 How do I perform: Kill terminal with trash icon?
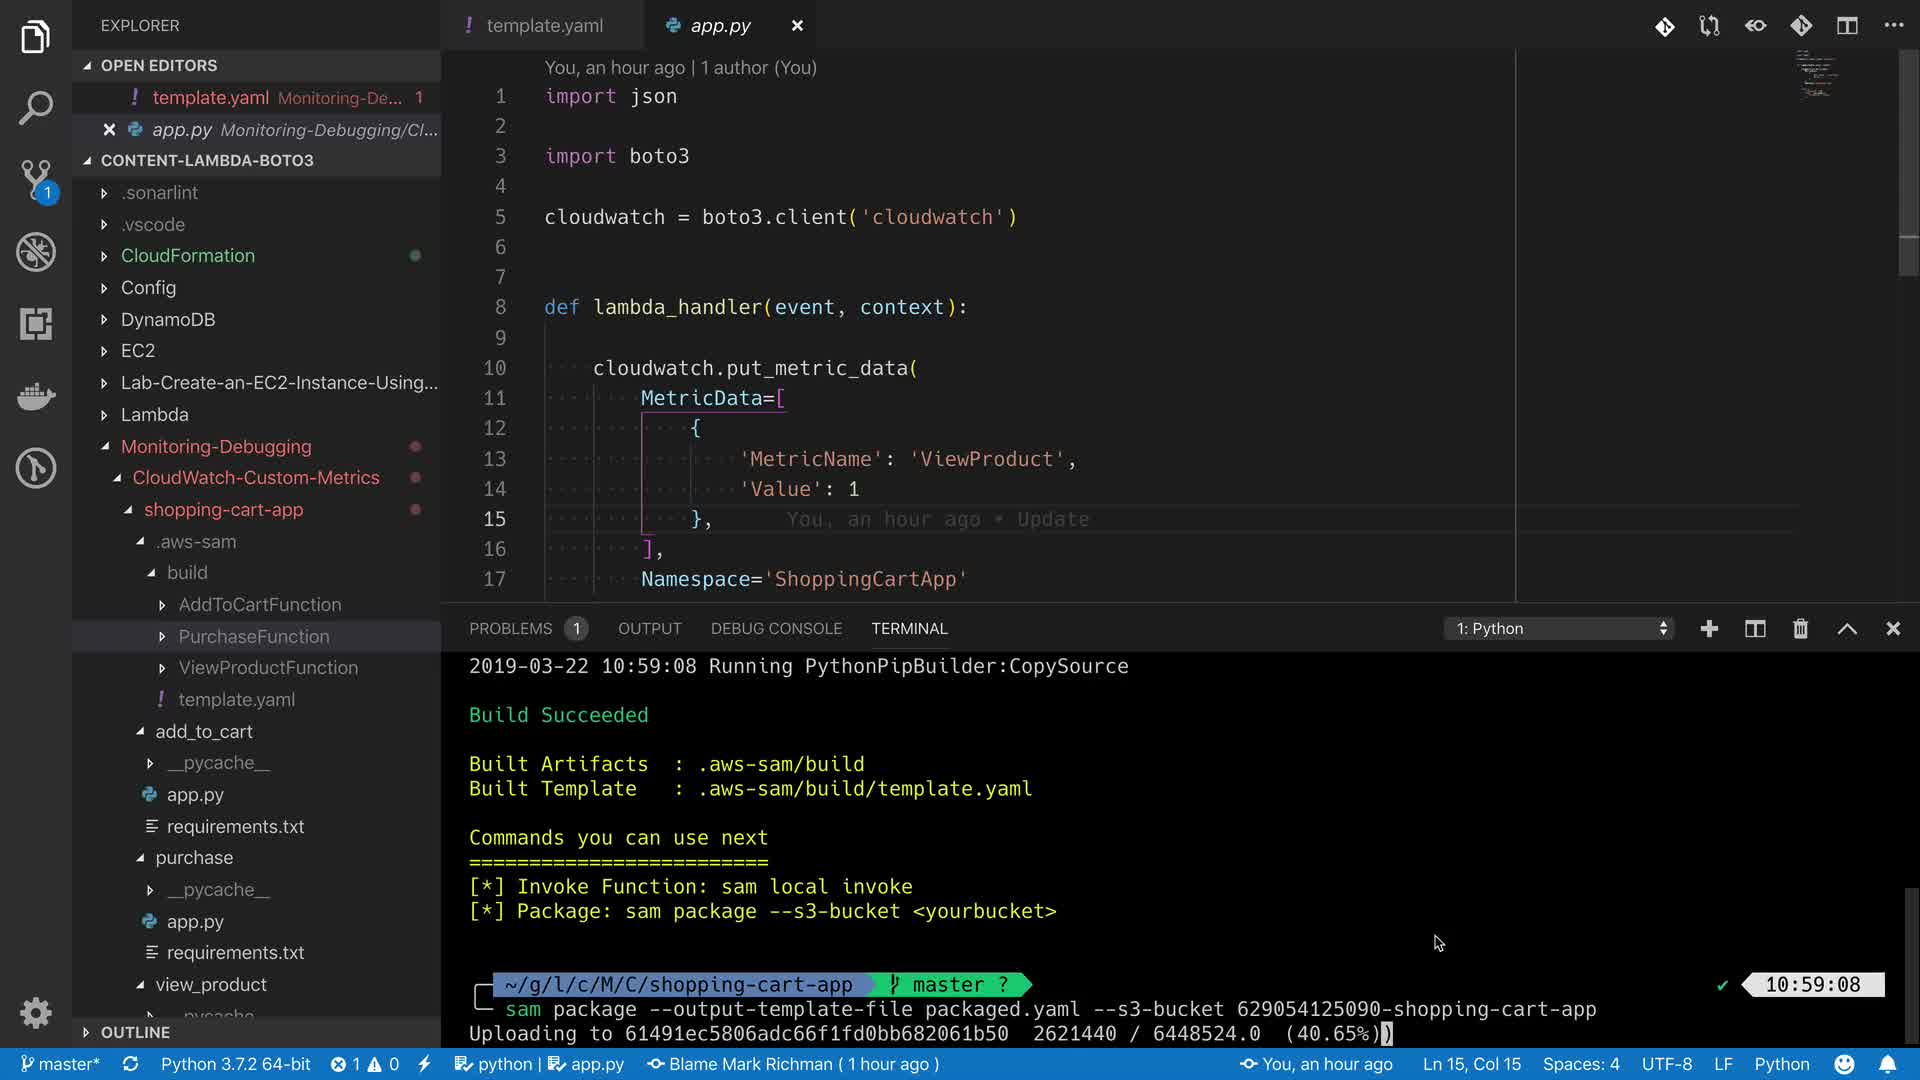[x=1800, y=628]
